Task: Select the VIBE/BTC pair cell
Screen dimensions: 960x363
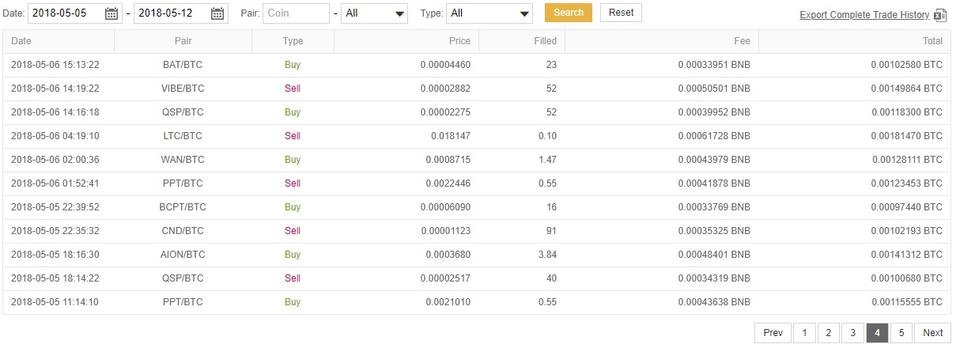Action: tap(182, 89)
